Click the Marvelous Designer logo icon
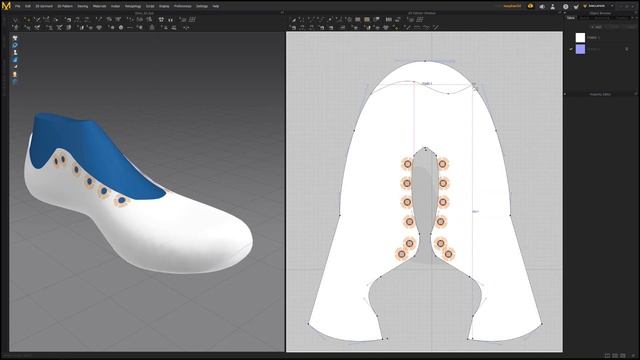The height and width of the screenshot is (360, 640). point(6,6)
